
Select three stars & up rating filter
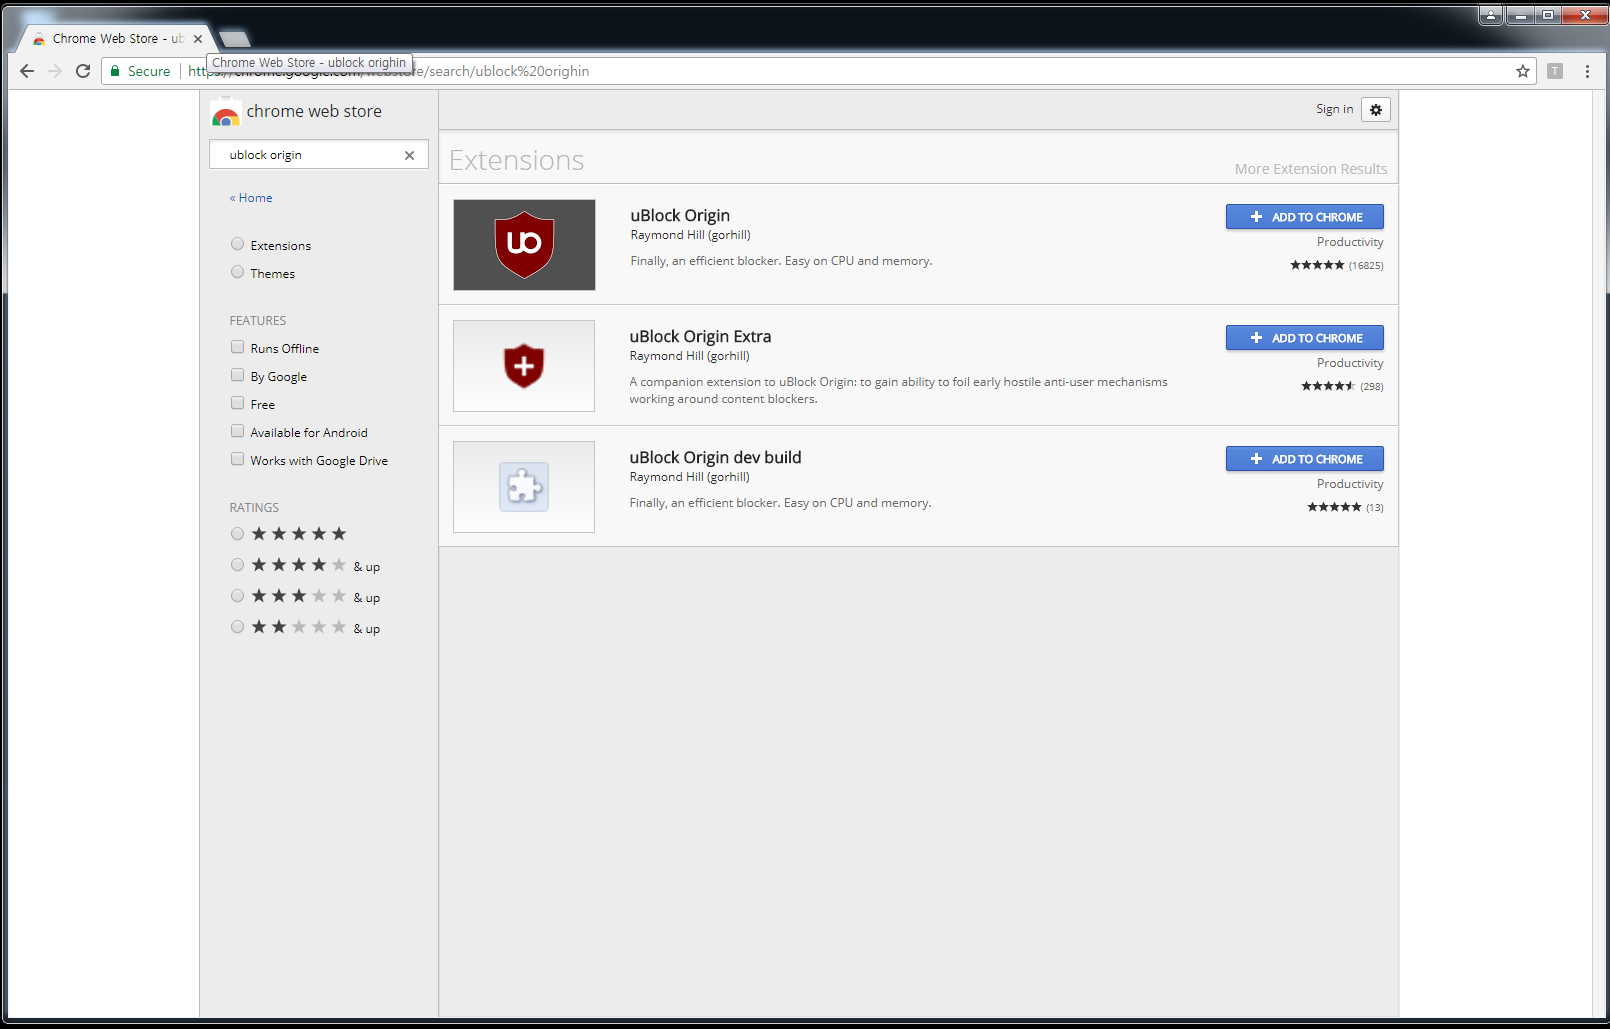point(237,596)
